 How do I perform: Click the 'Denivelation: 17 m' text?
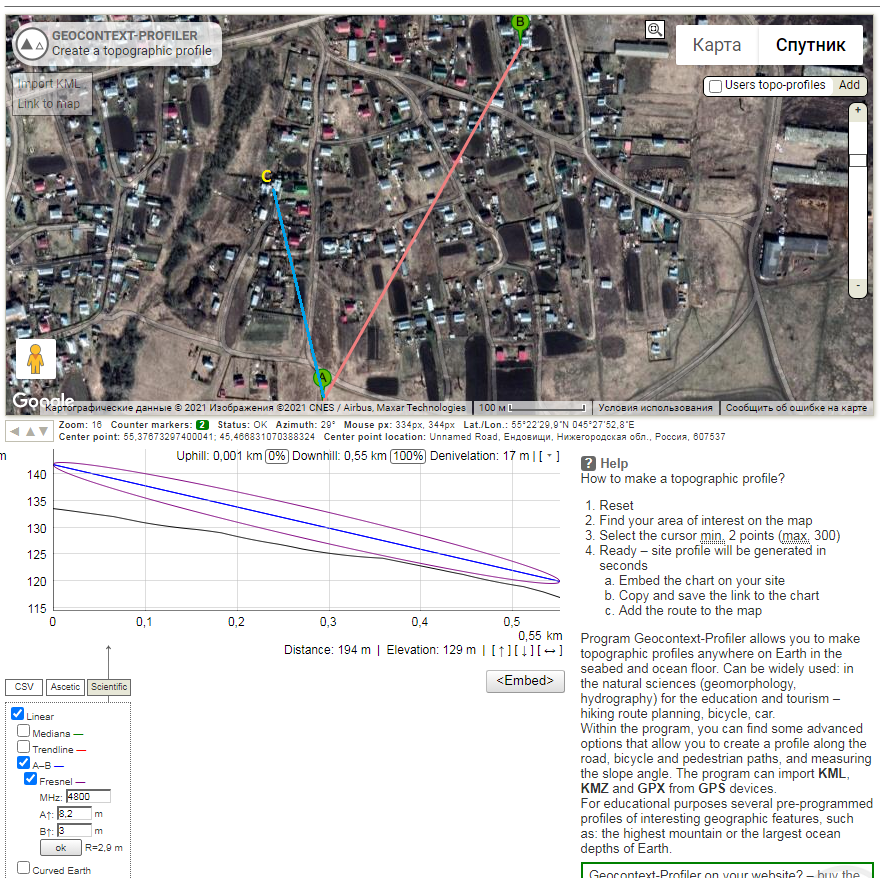[479, 456]
